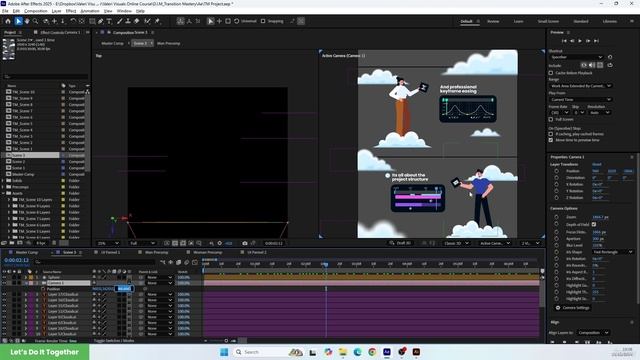Select the Puppet Pin tool
Image resolution: width=640 pixels, height=360 pixels.
tap(157, 21)
